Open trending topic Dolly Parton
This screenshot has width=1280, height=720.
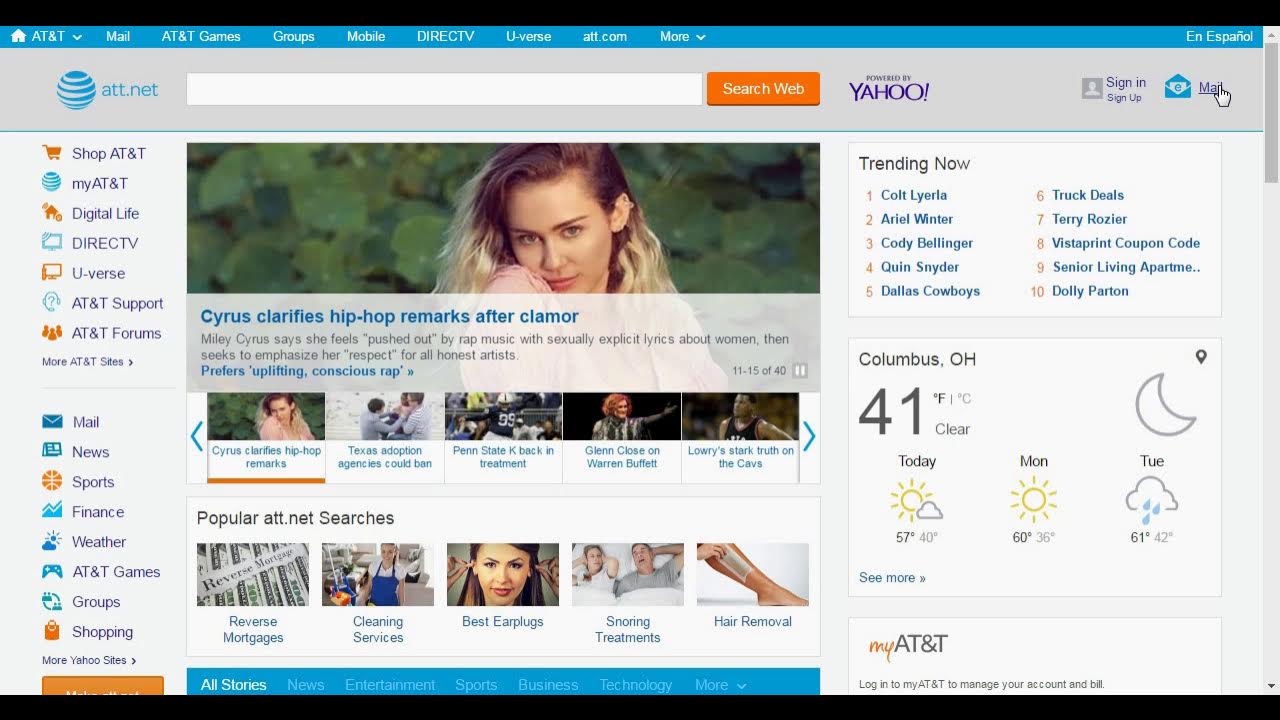click(1090, 291)
